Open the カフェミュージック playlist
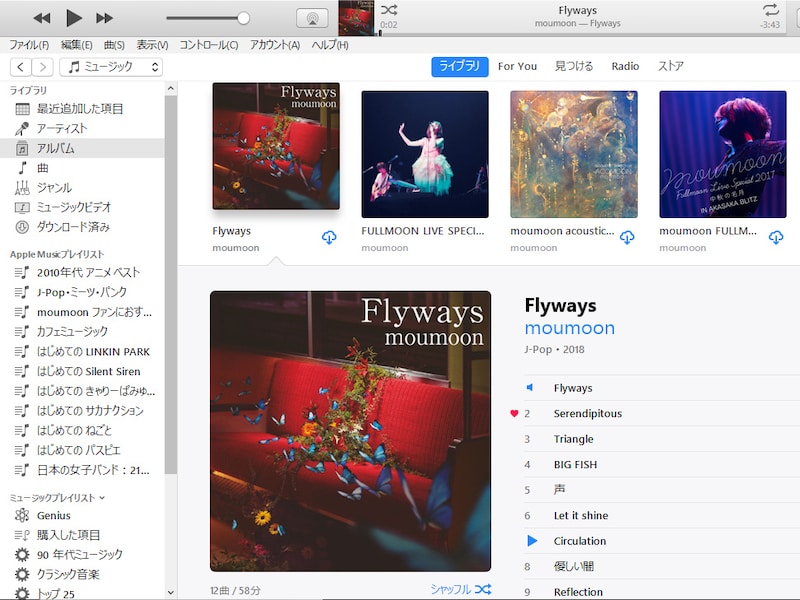 [82, 332]
